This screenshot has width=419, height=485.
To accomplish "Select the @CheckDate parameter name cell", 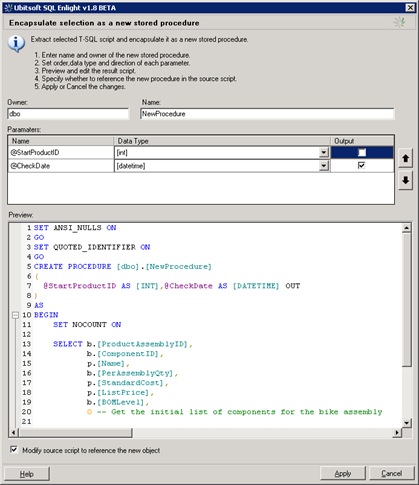I will tap(61, 166).
